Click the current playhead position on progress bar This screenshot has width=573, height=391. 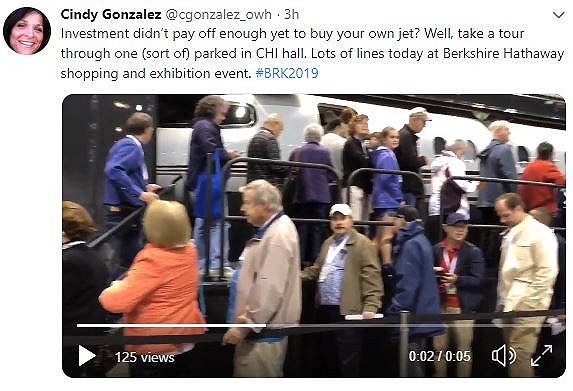[266, 325]
